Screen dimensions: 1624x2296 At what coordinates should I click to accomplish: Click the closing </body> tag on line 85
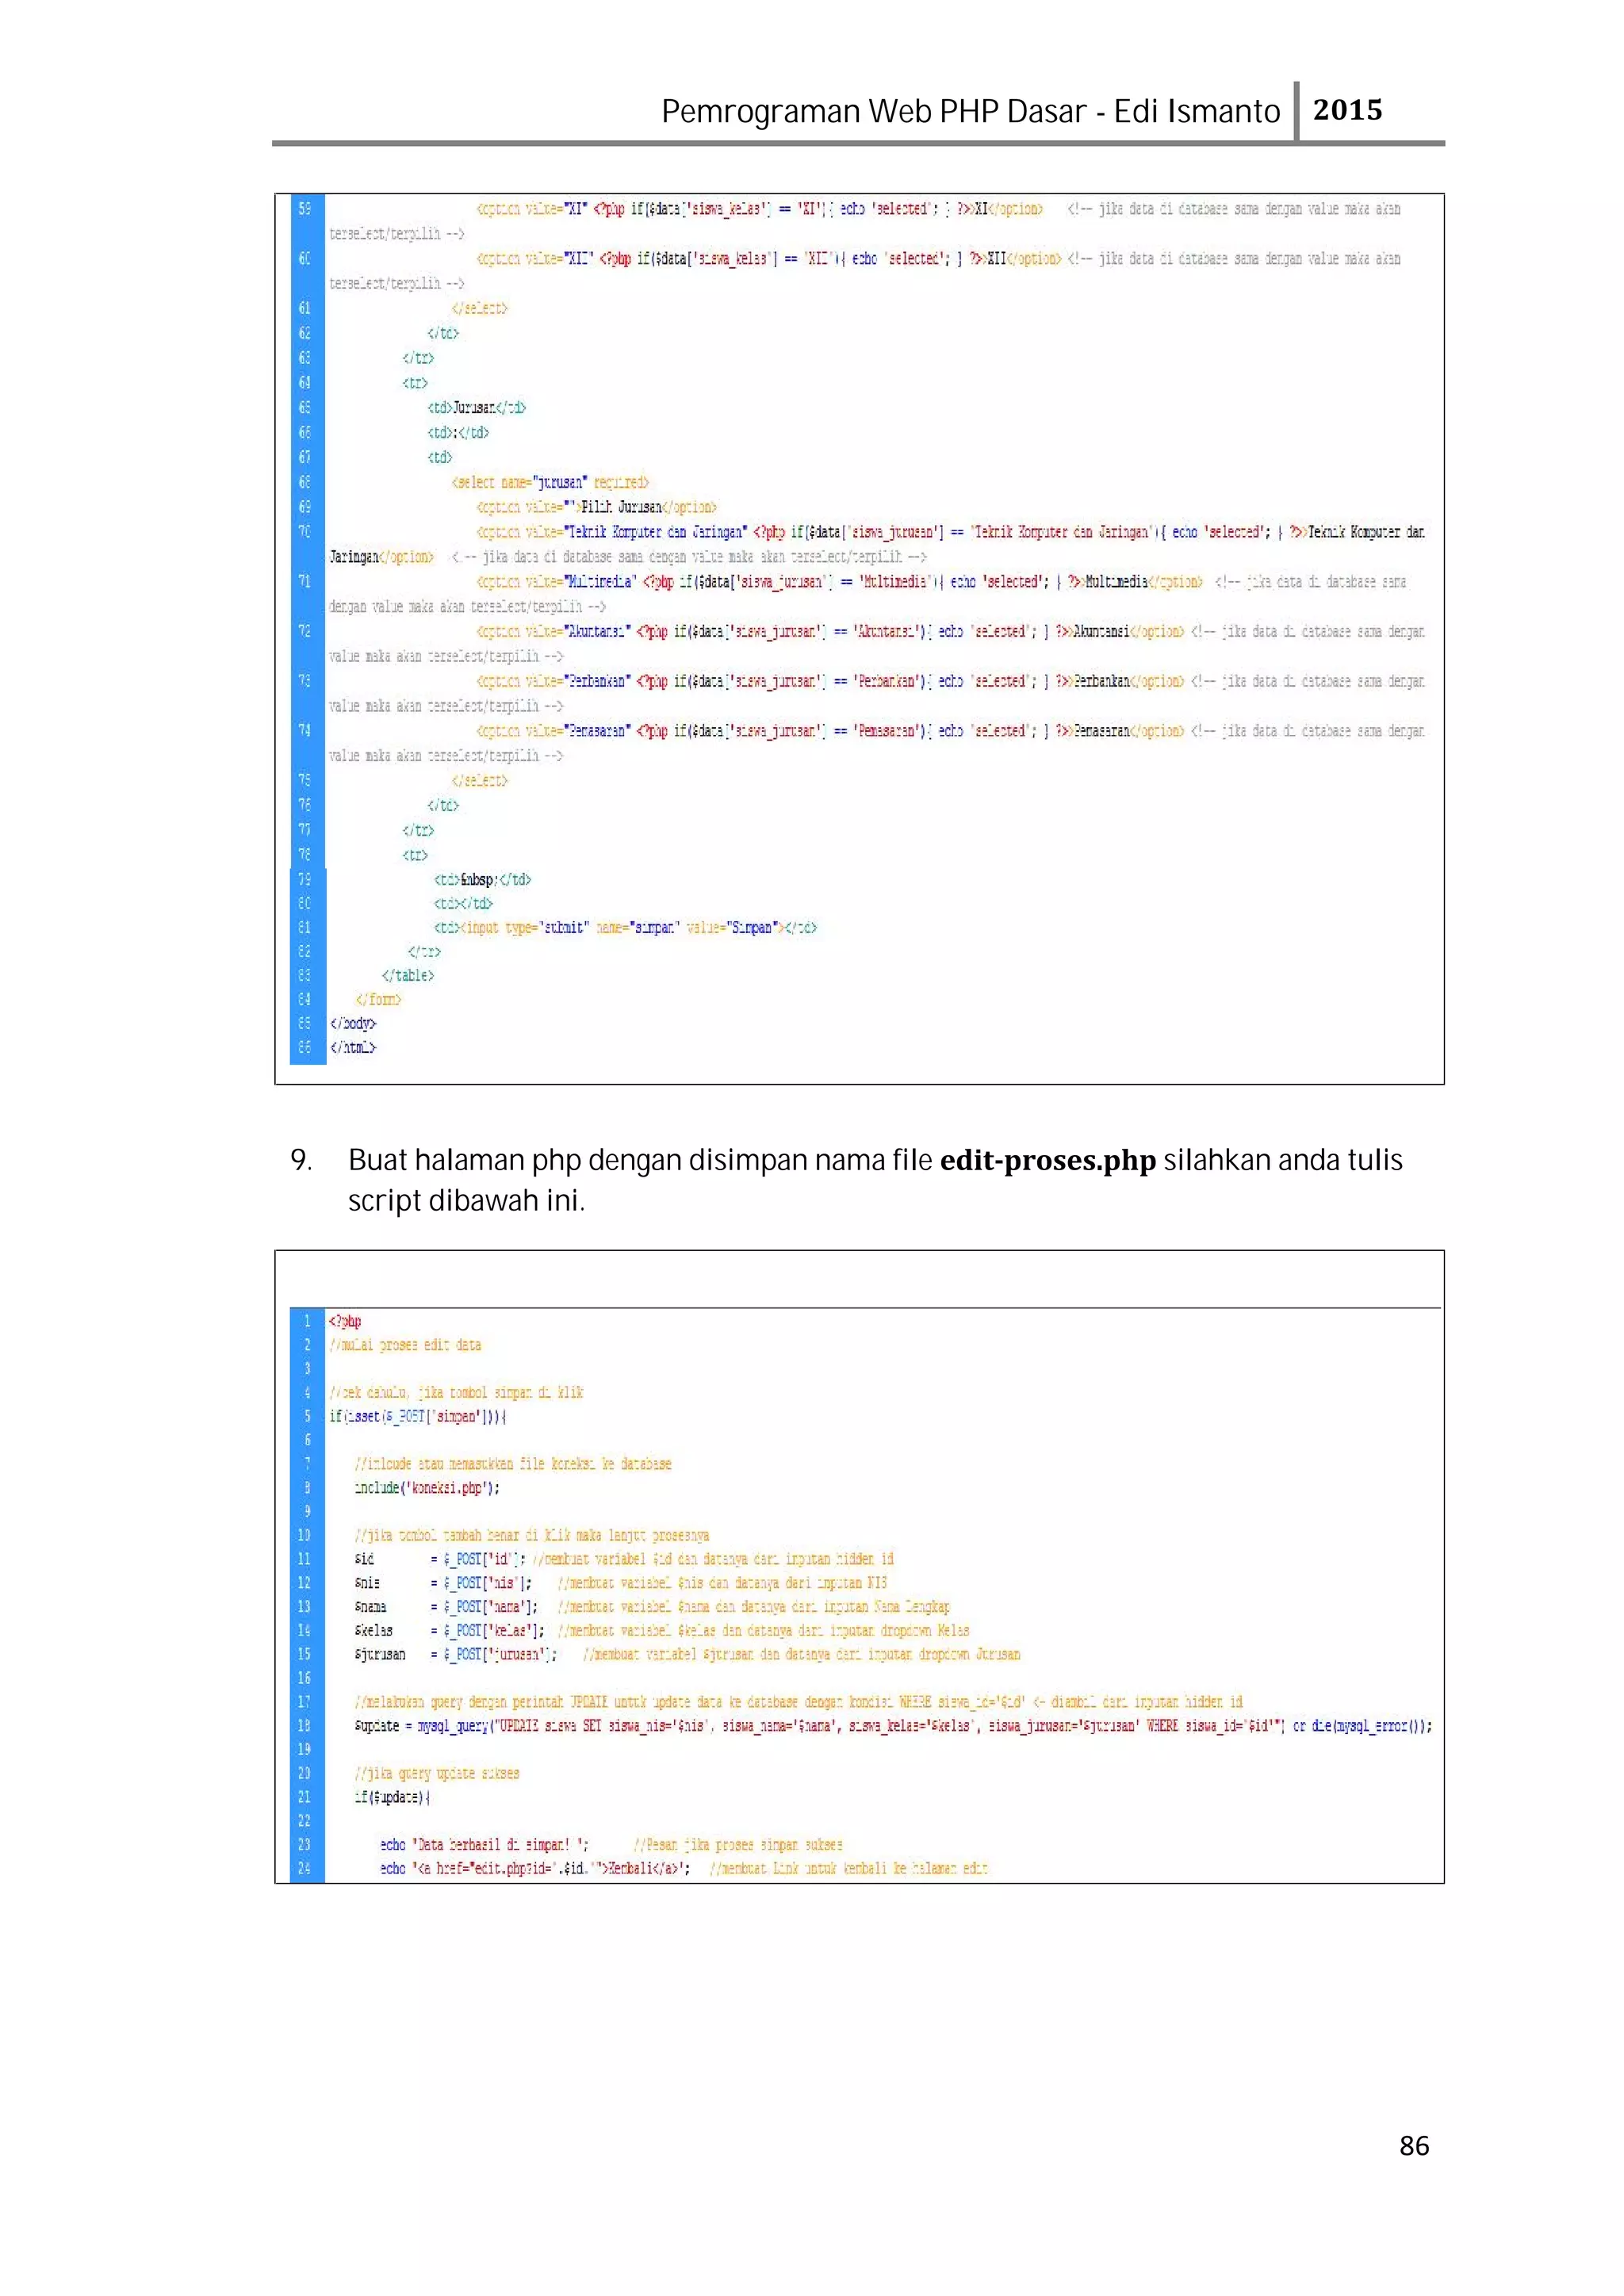pyautogui.click(x=353, y=1023)
